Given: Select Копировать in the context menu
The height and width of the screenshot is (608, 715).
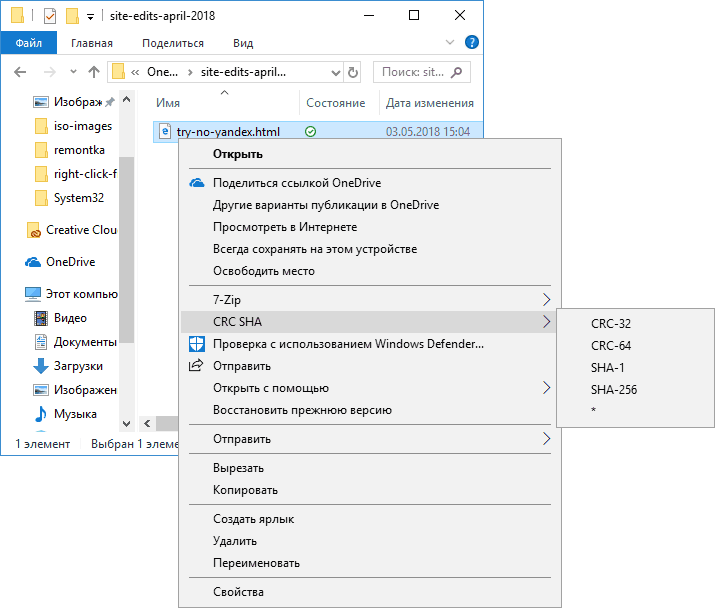Looking at the screenshot, I should (370, 490).
